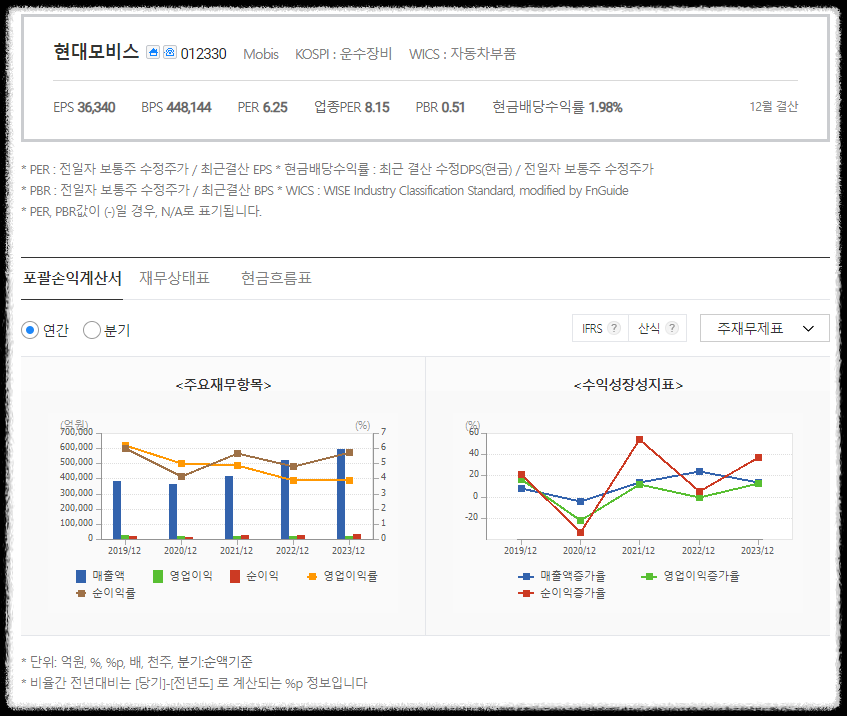Open the IFRS help question mark
The height and width of the screenshot is (716, 847).
[x=614, y=328]
